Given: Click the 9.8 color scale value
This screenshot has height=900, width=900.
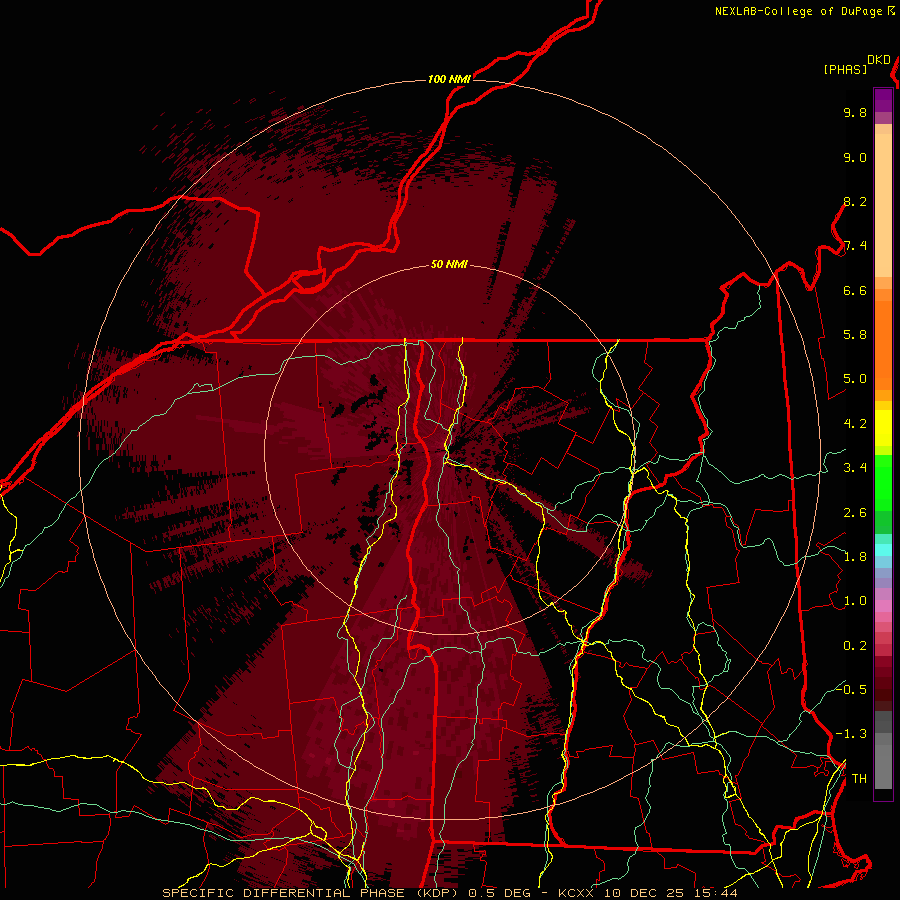Looking at the screenshot, I should [855, 113].
